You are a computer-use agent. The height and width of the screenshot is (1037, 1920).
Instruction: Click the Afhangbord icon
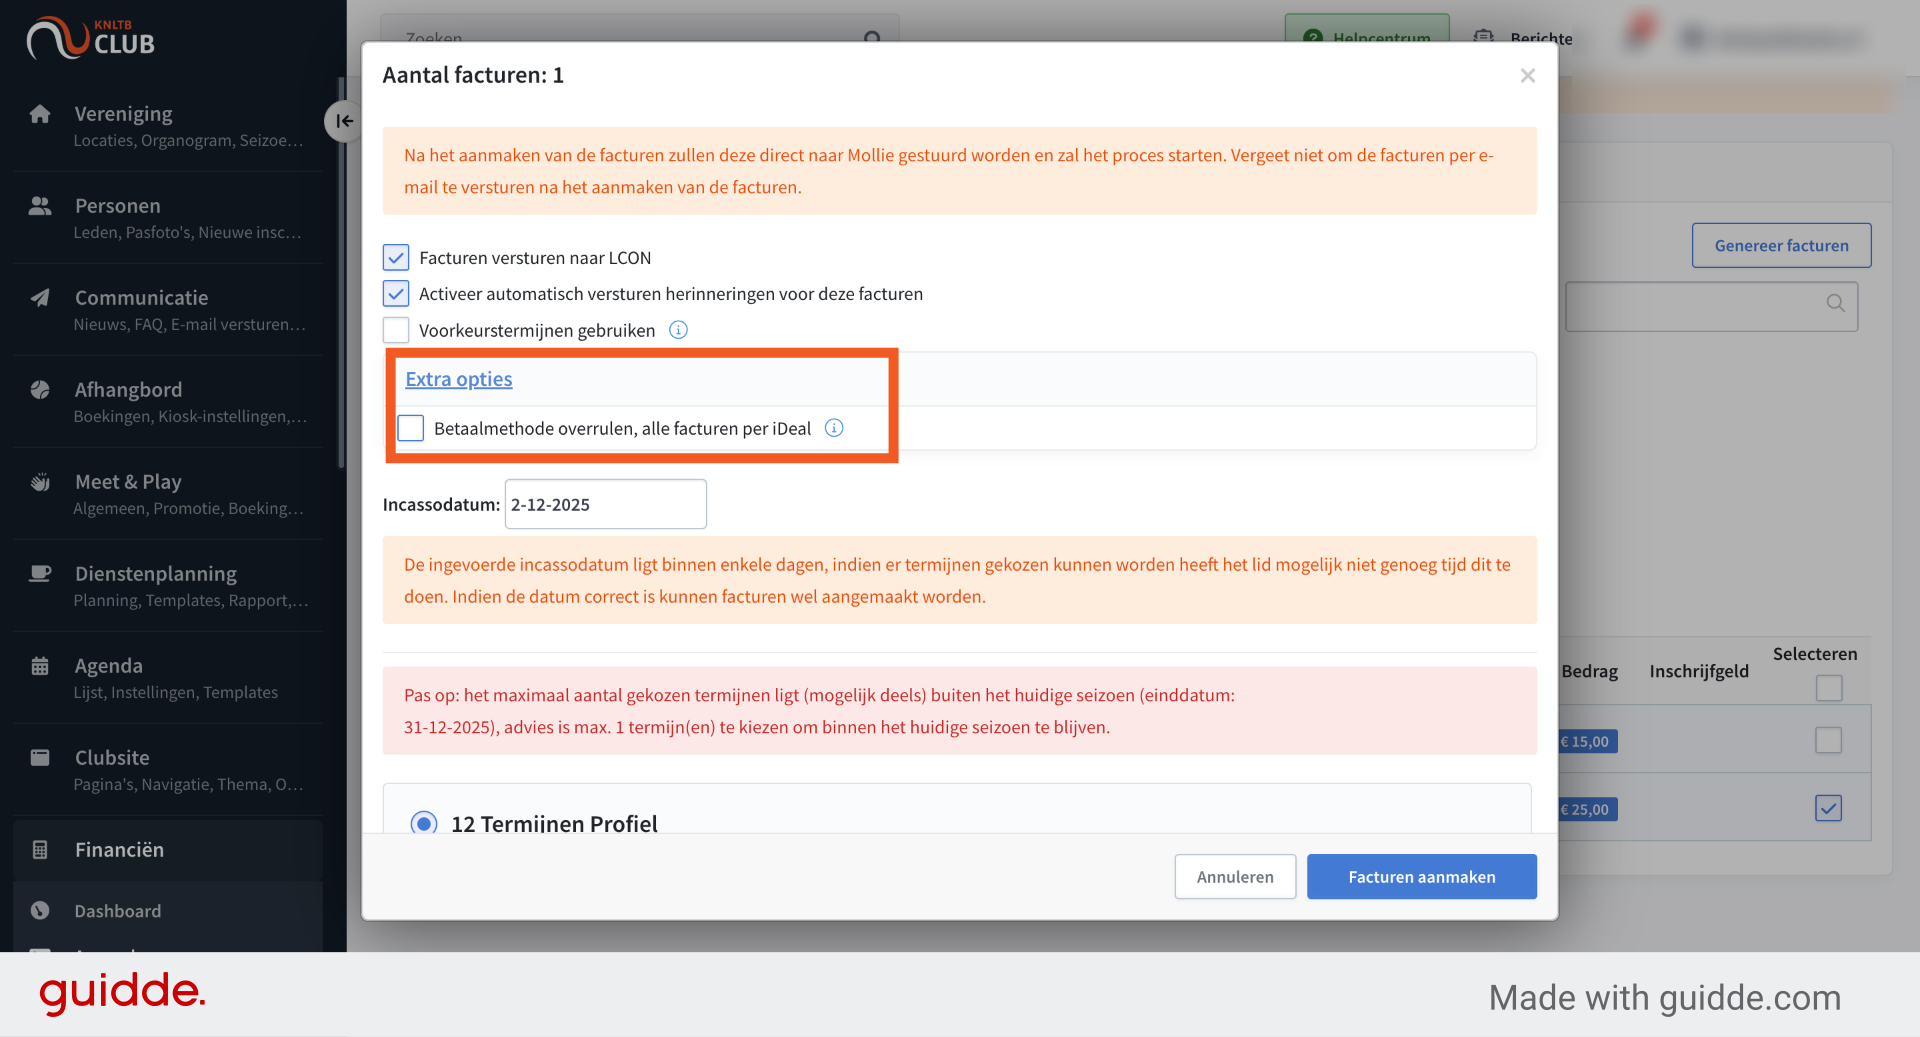click(x=40, y=390)
